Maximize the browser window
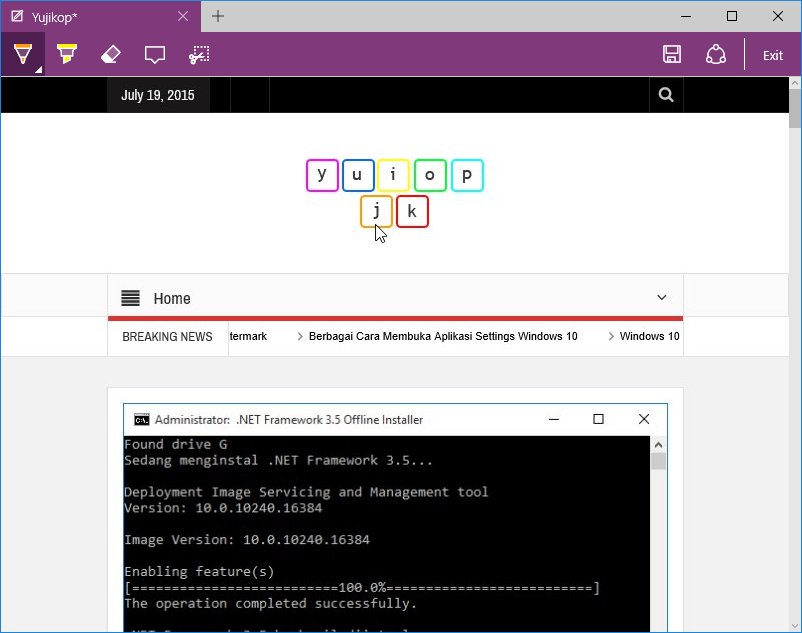 tap(732, 16)
